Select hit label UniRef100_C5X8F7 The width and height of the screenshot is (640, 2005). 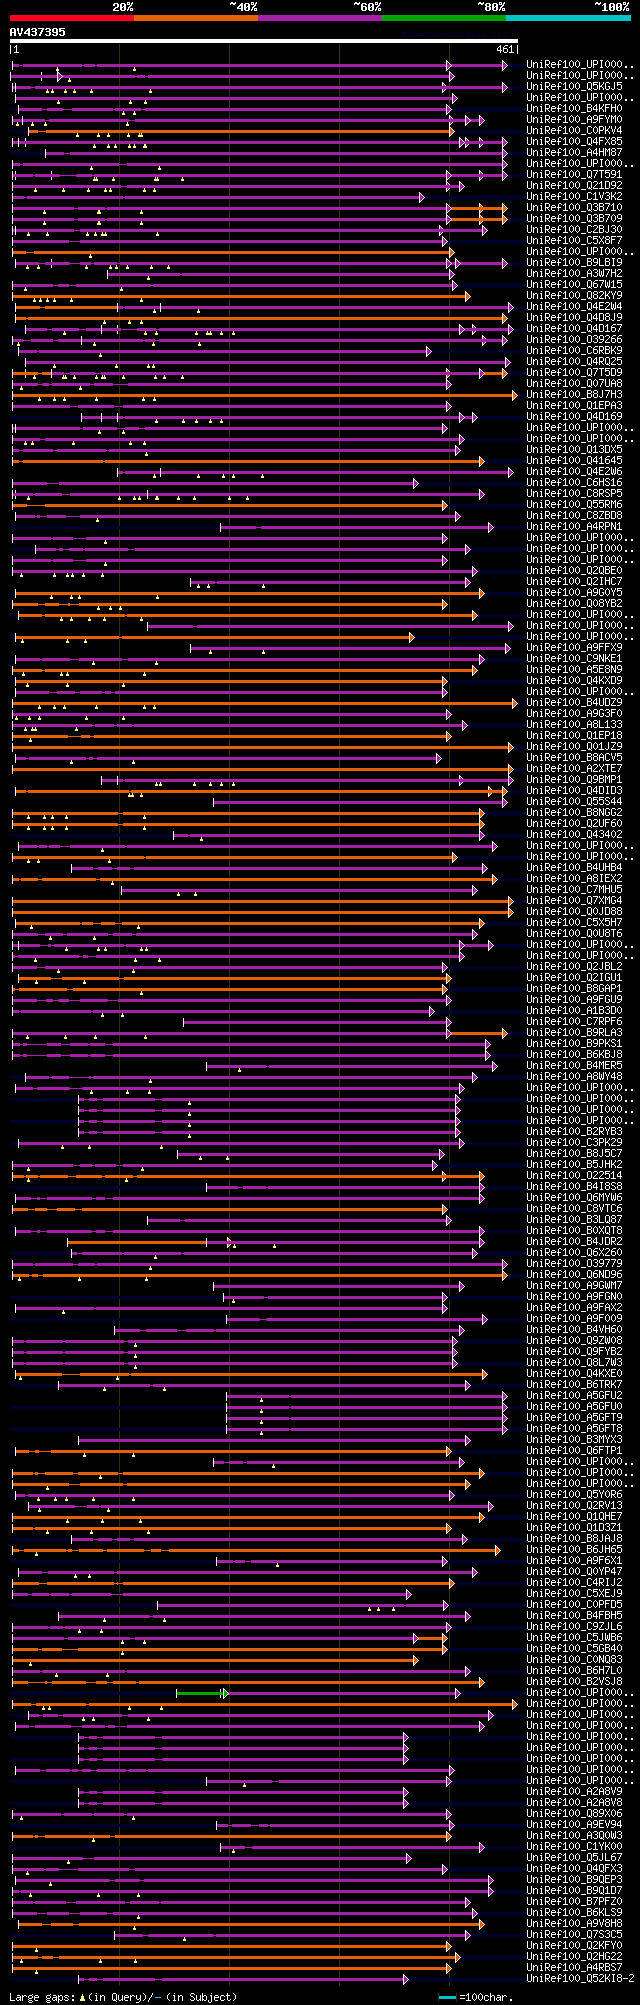pos(576,240)
